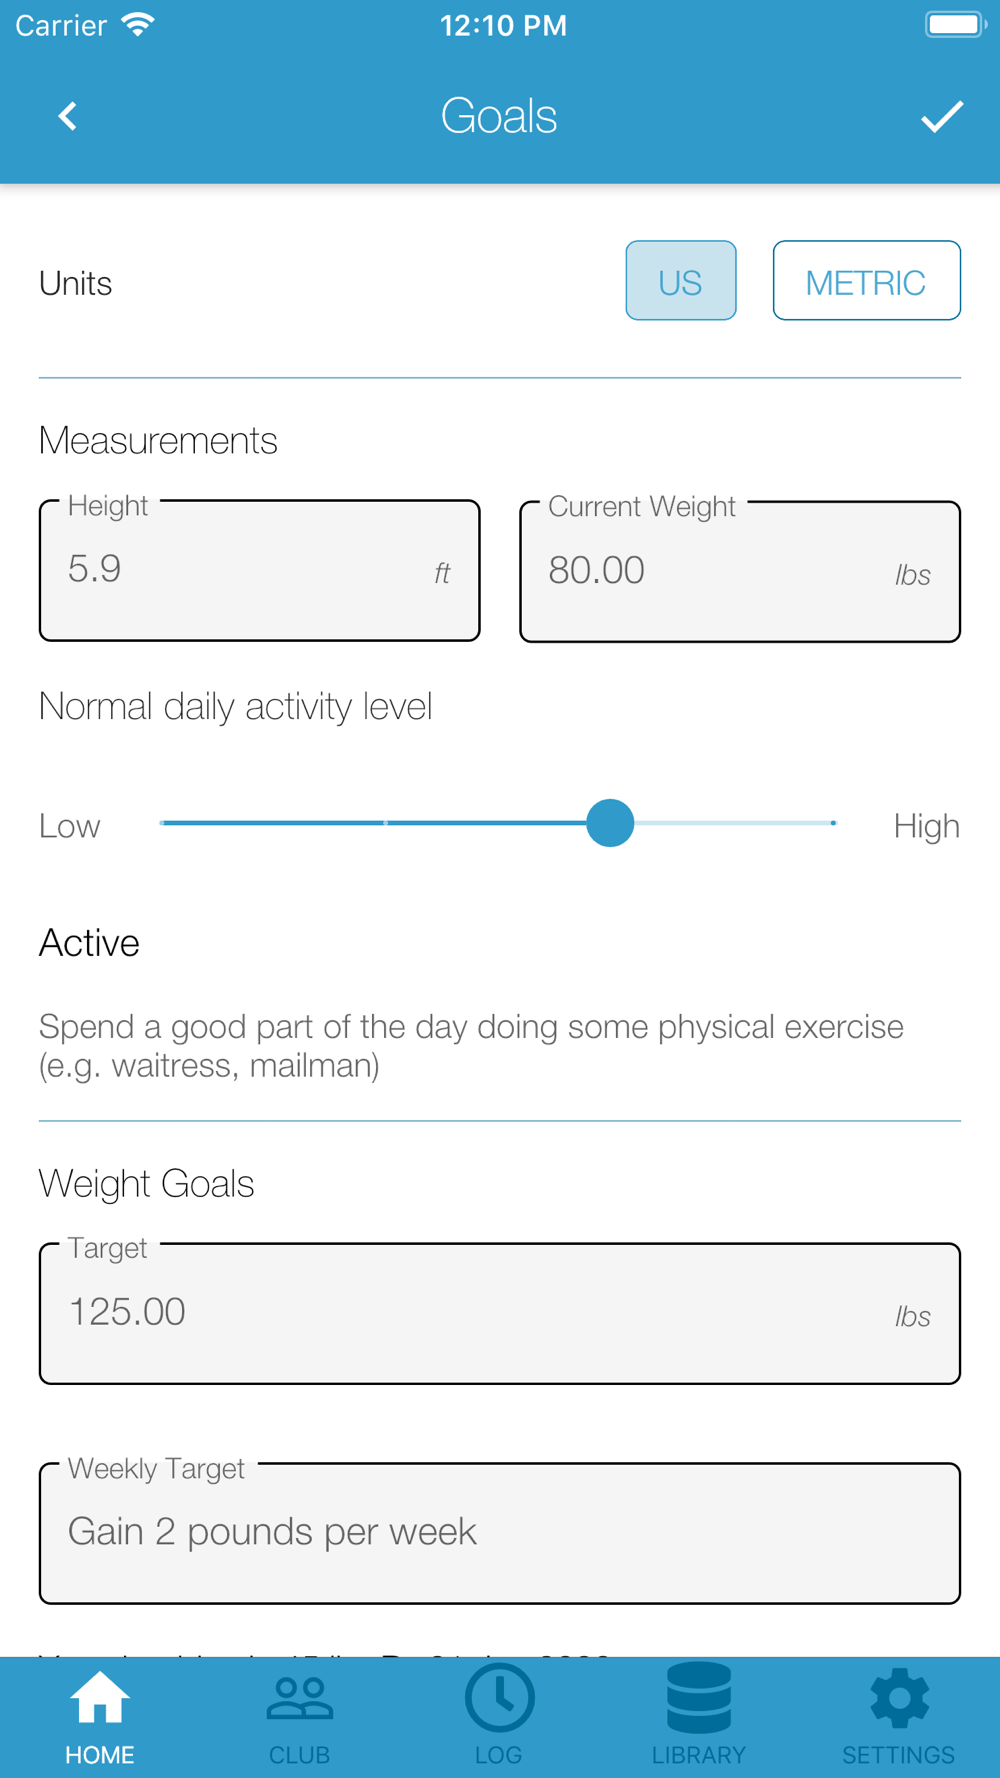Open the Weekly Target picker
The width and height of the screenshot is (1000, 1778).
point(500,1533)
